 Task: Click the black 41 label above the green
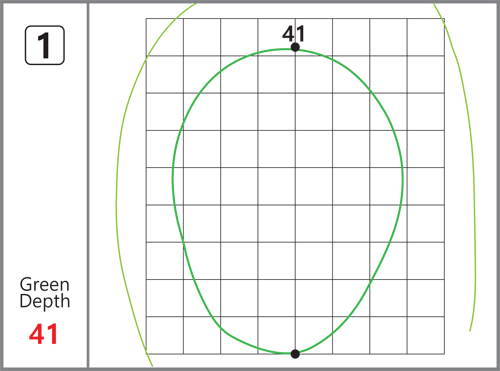point(294,34)
